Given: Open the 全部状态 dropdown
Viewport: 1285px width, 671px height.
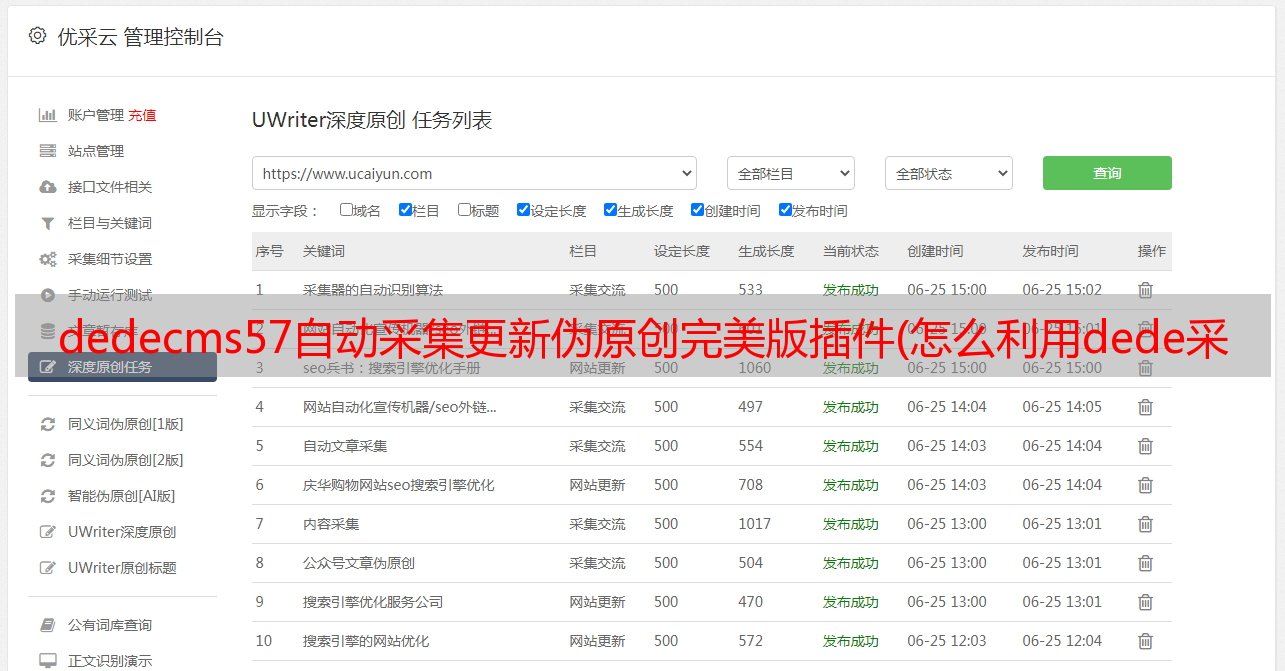Looking at the screenshot, I should (949, 173).
